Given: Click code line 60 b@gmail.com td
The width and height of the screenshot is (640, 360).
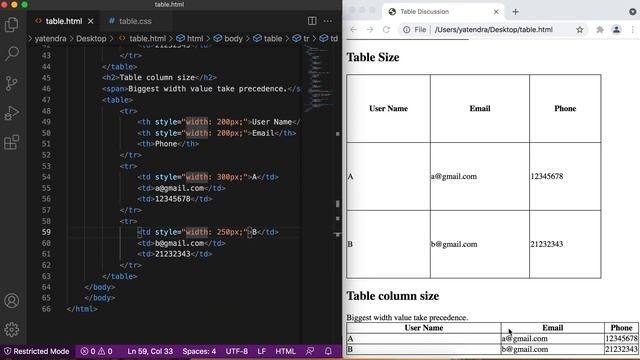Looking at the screenshot, I should point(182,243).
